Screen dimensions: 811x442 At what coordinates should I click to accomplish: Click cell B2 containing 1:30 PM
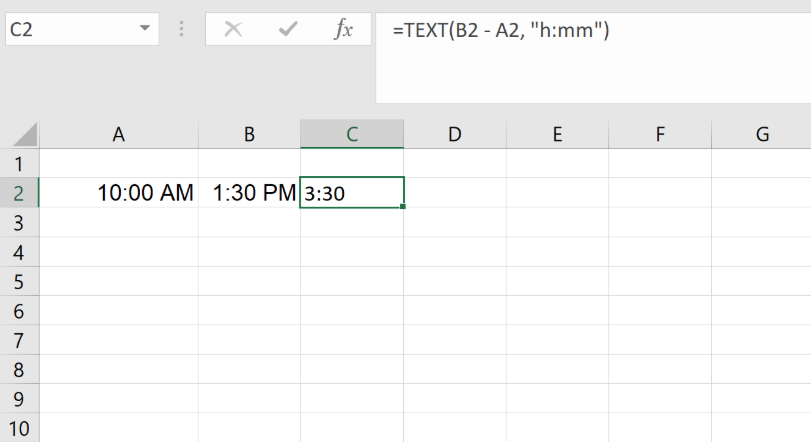pyautogui.click(x=249, y=193)
